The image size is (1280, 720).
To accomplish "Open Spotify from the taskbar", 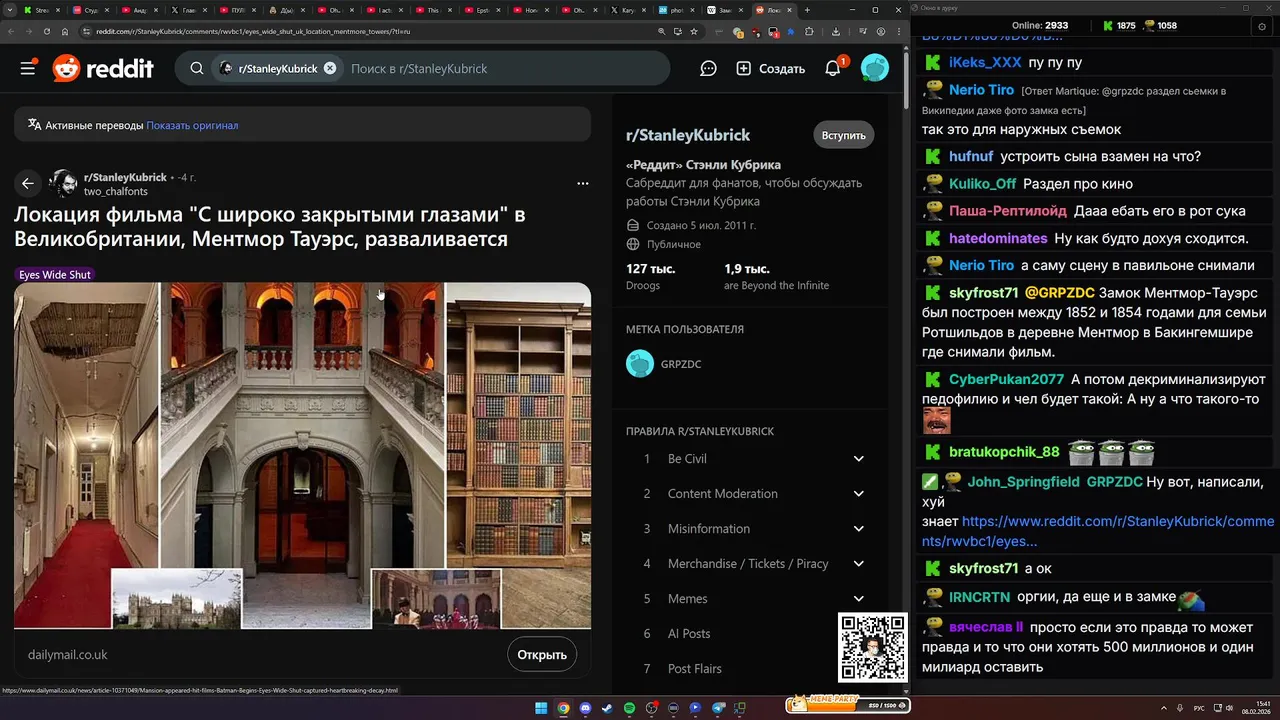I will click(629, 708).
